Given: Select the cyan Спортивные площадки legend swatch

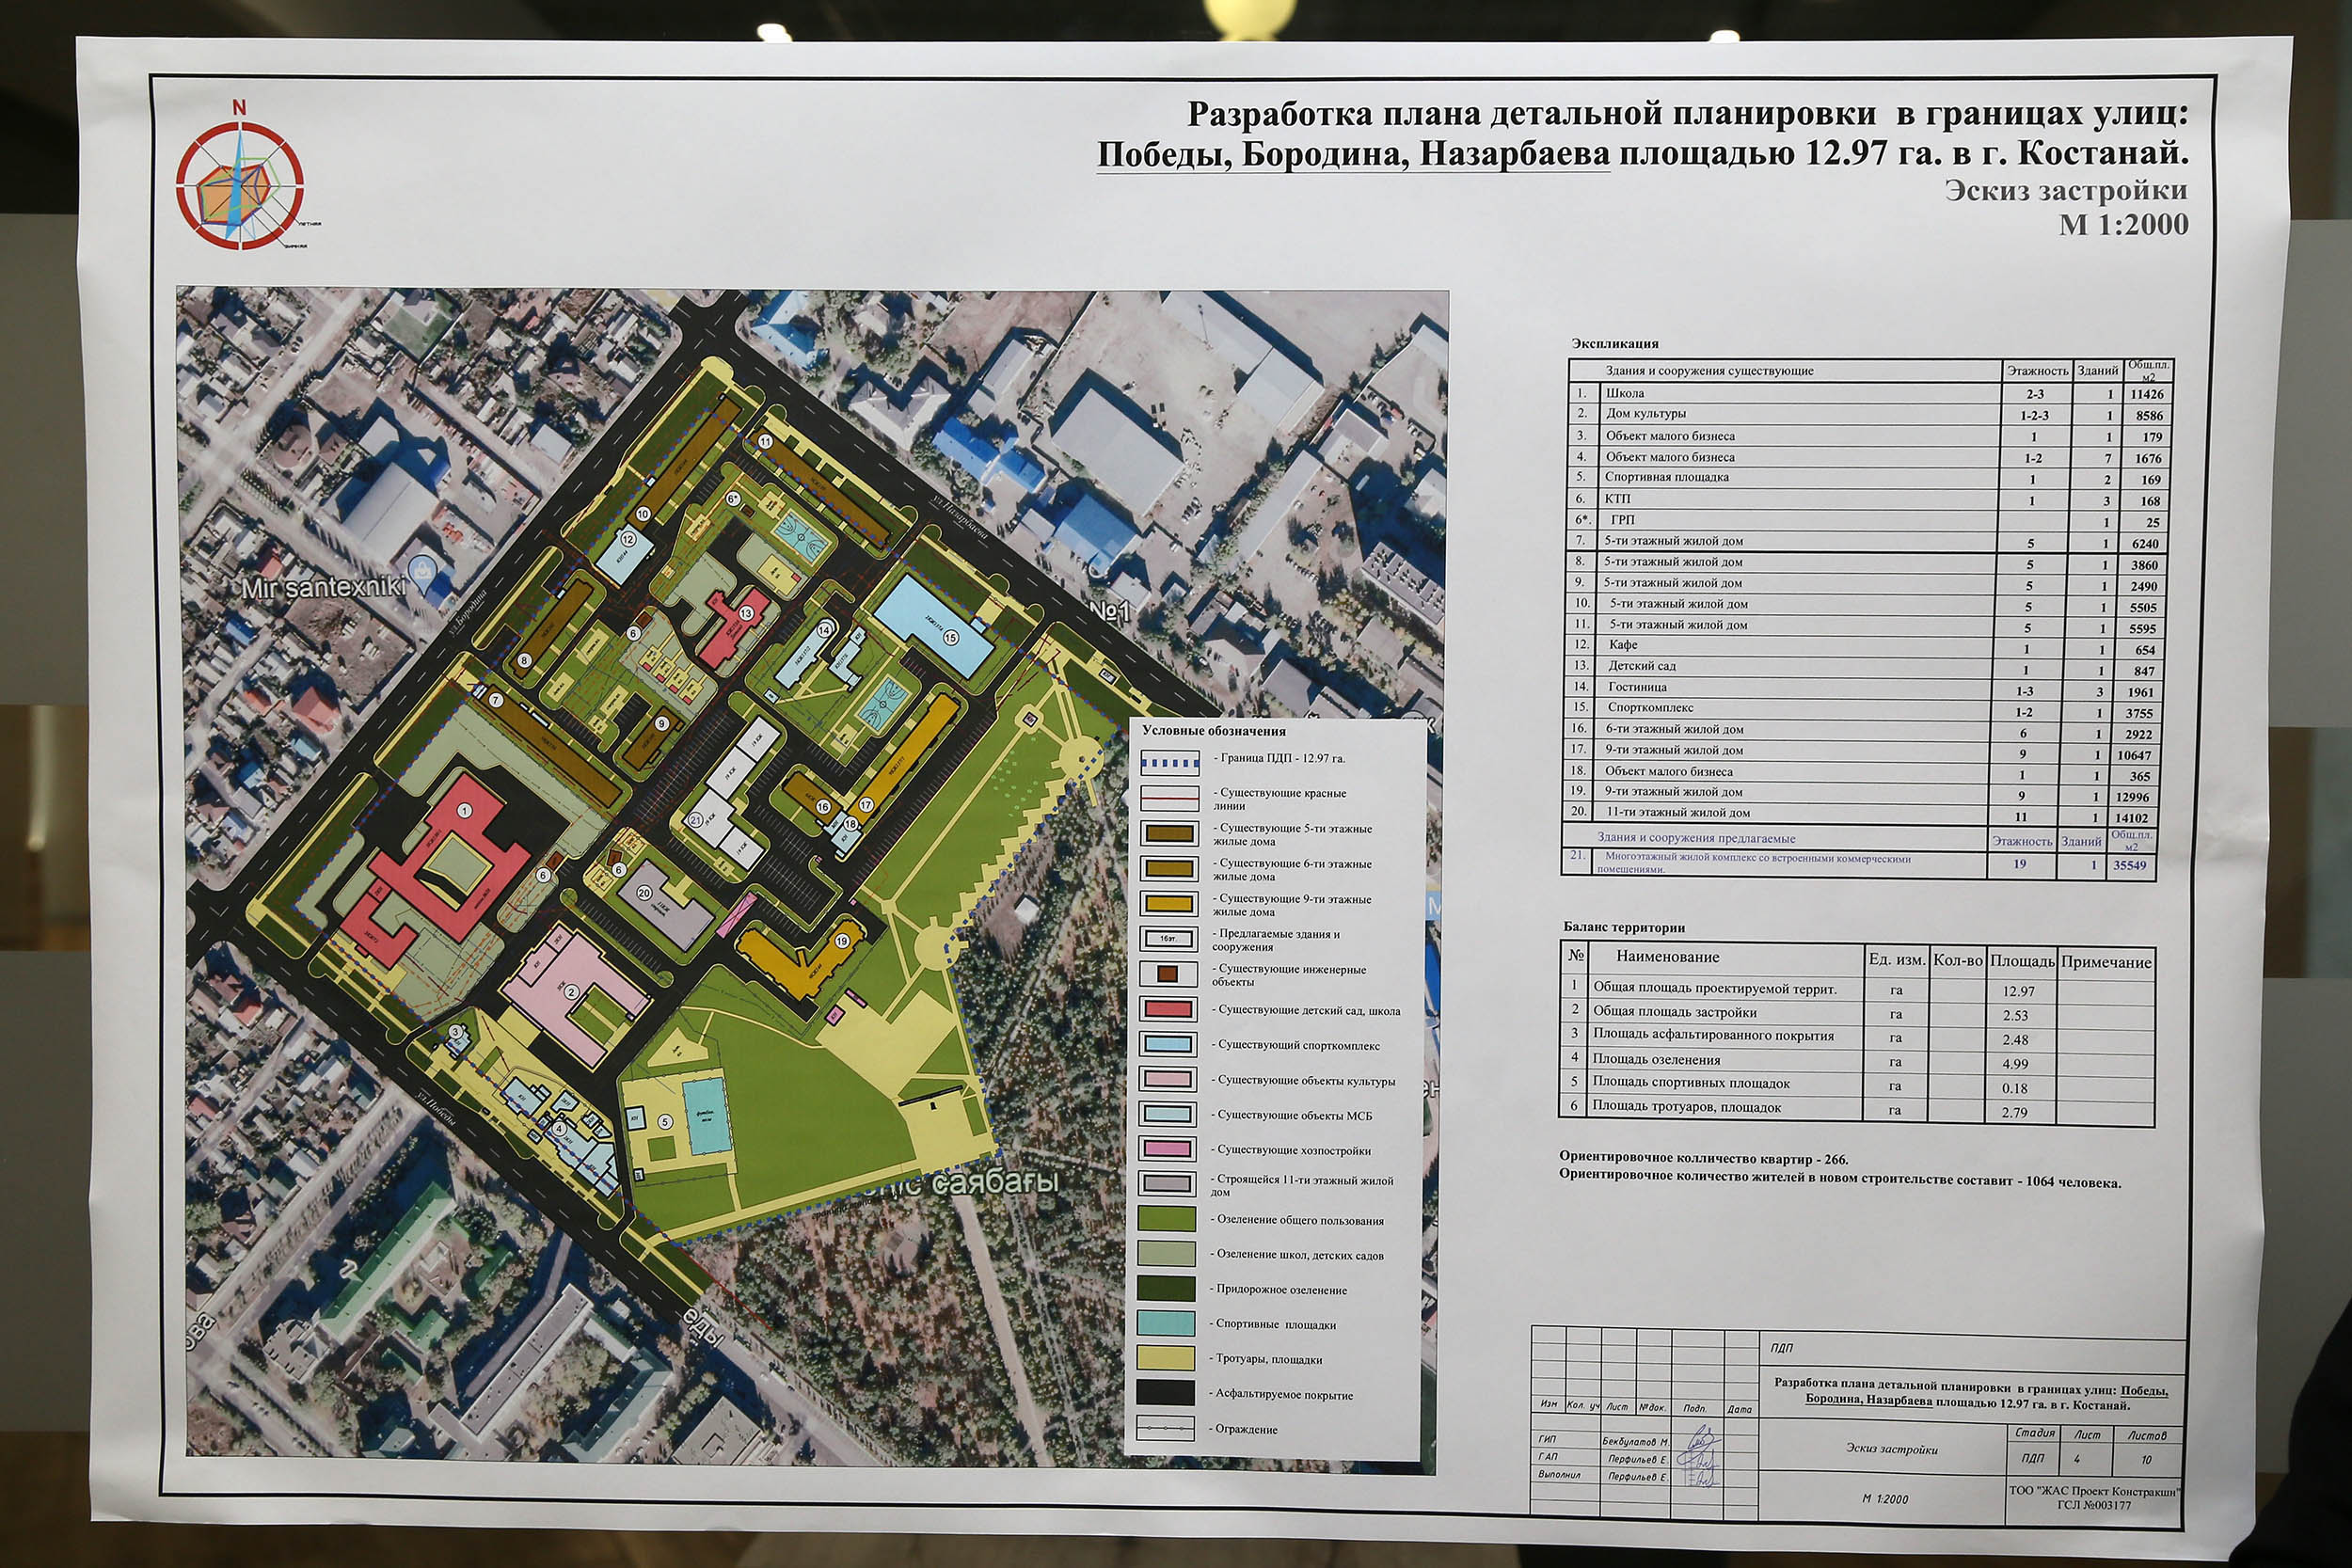Looking at the screenshot, I should pyautogui.click(x=1166, y=1323).
